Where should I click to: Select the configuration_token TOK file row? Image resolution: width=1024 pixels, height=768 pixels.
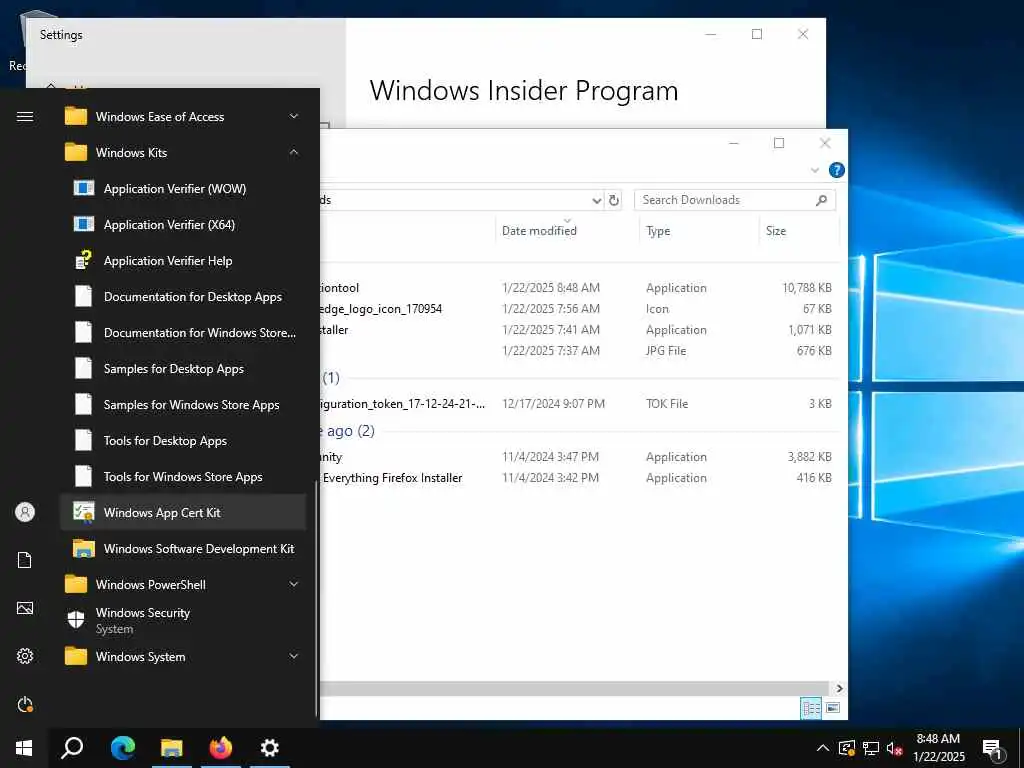tap(578, 404)
